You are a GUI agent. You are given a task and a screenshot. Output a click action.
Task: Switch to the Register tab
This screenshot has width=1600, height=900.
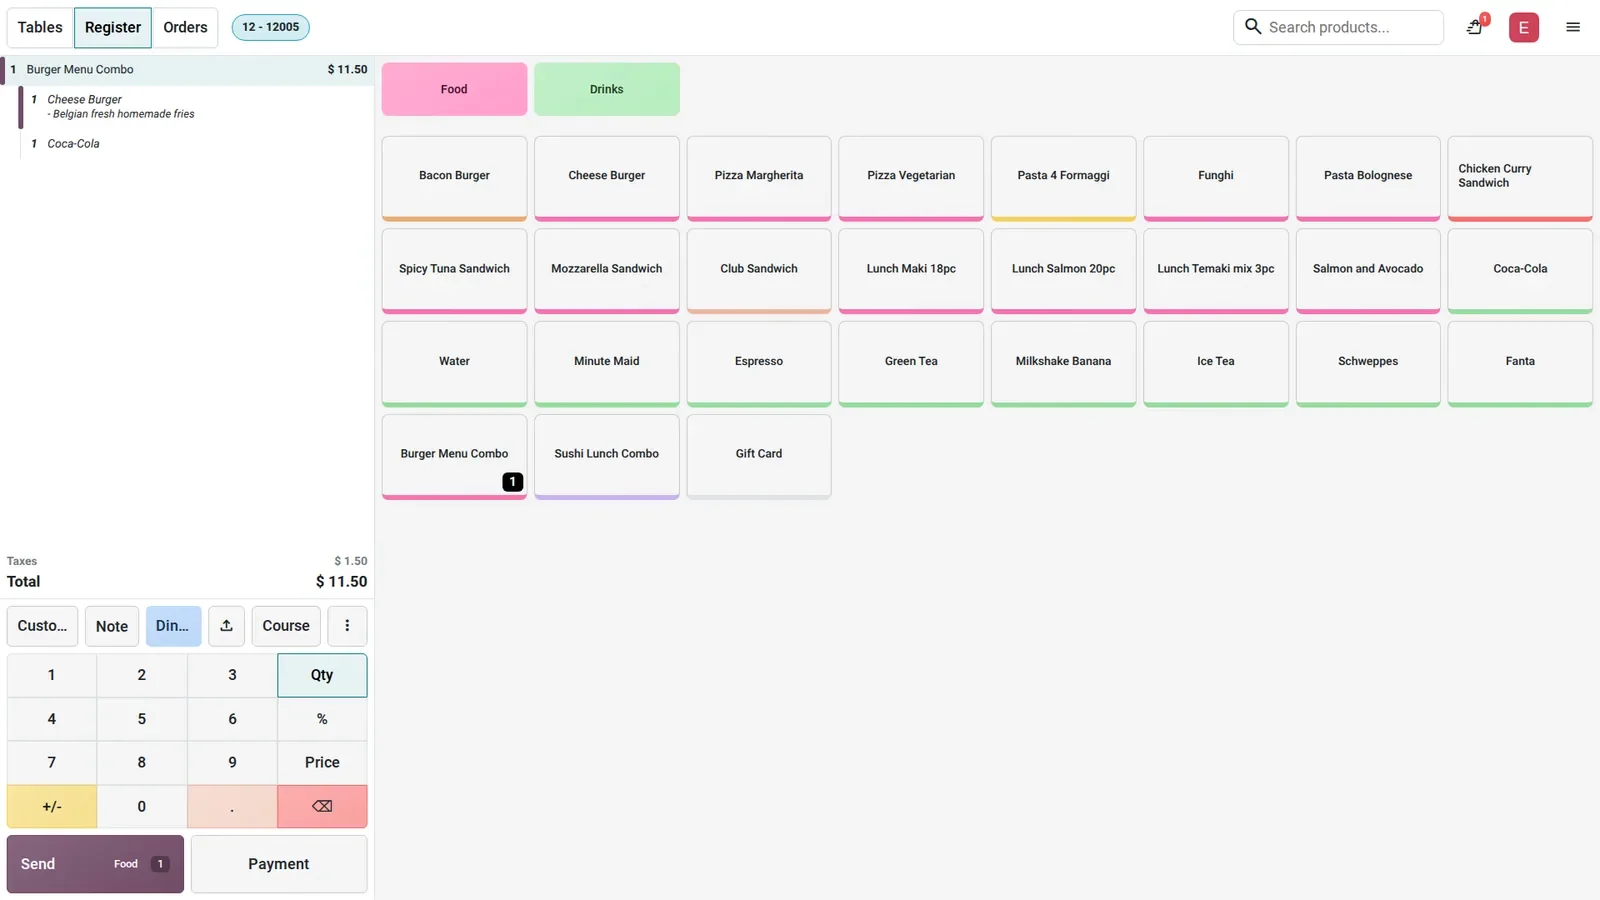pos(113,27)
